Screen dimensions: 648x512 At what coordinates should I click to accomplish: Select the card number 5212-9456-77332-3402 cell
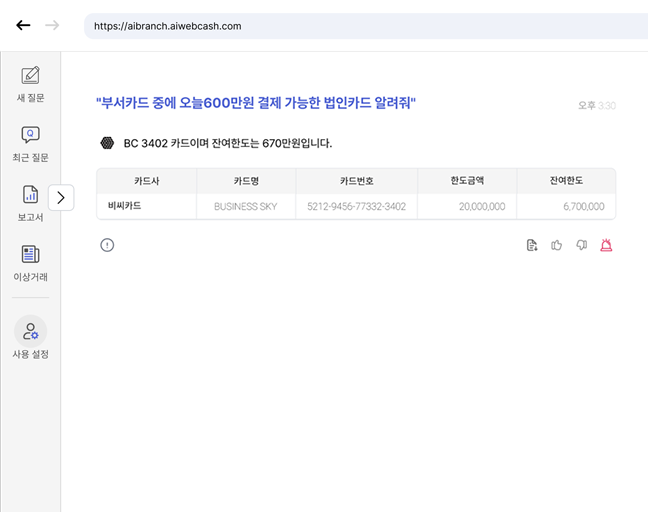[356, 206]
